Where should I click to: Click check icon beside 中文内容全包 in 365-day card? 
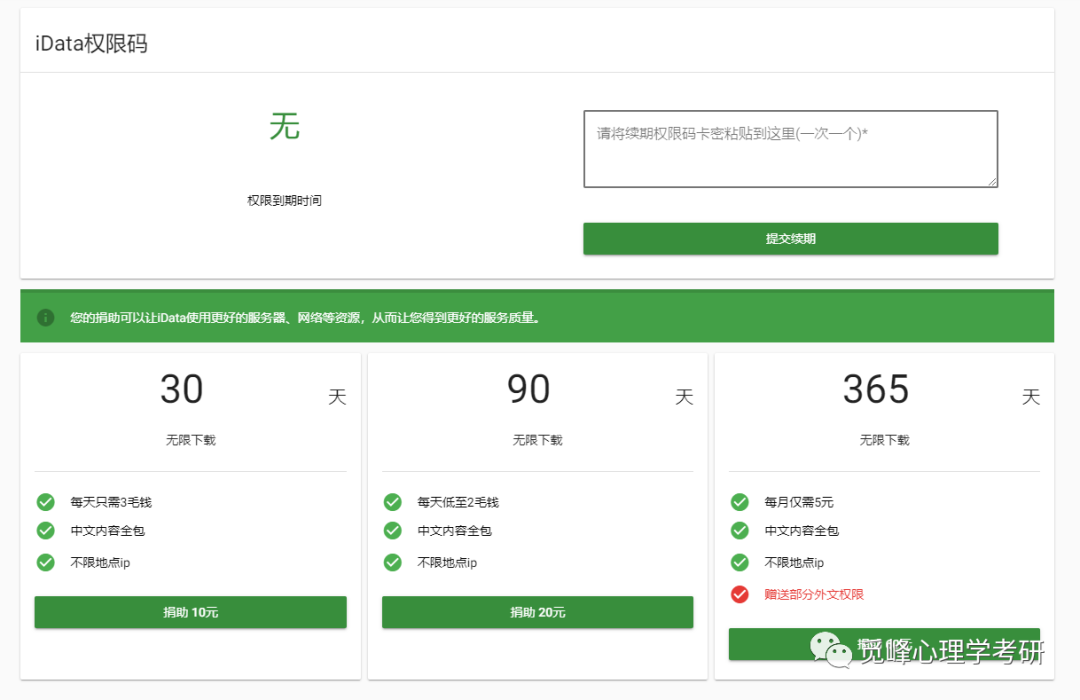tap(740, 531)
